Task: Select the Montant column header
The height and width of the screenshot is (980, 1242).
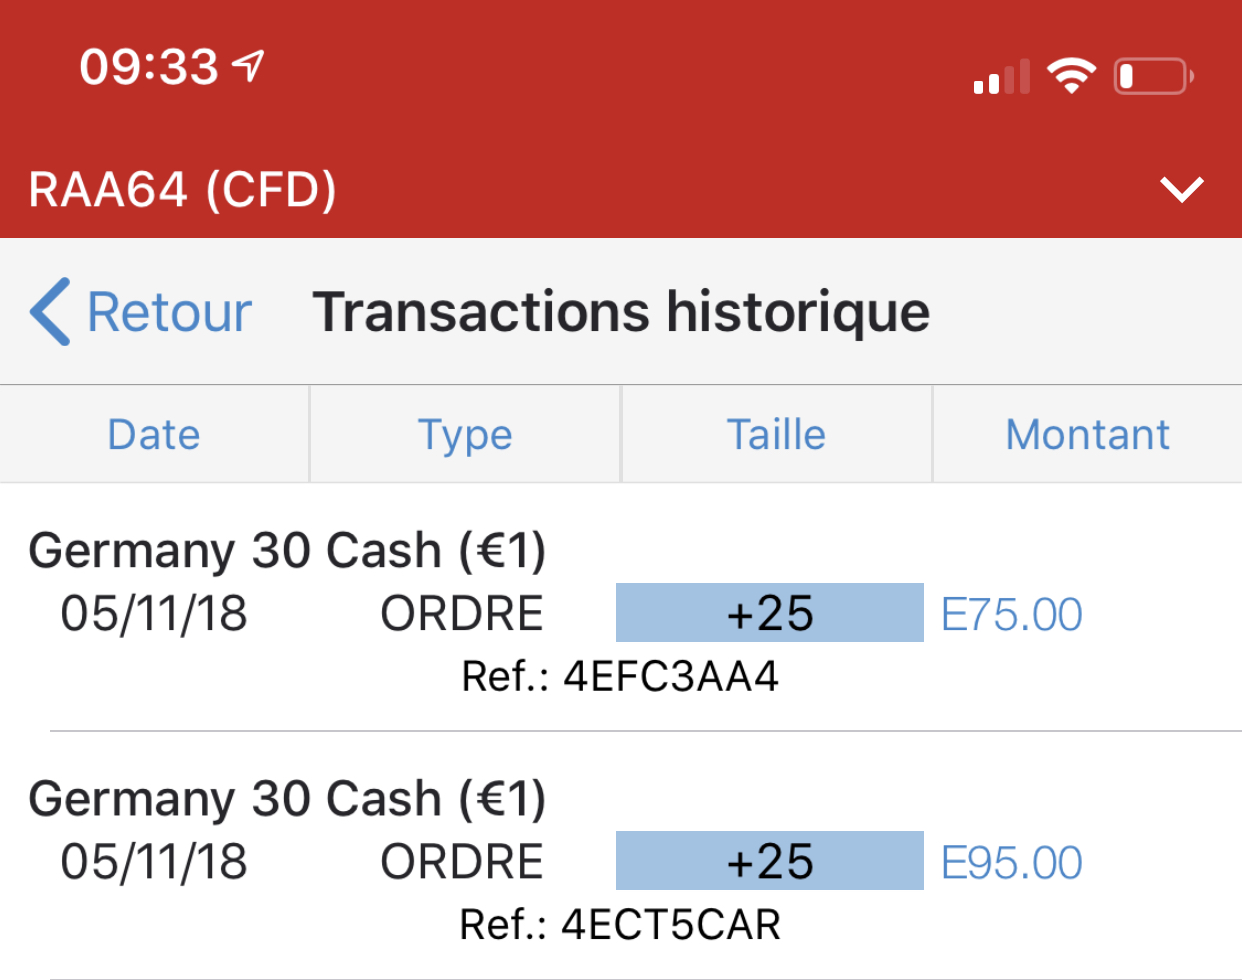Action: click(x=1087, y=435)
